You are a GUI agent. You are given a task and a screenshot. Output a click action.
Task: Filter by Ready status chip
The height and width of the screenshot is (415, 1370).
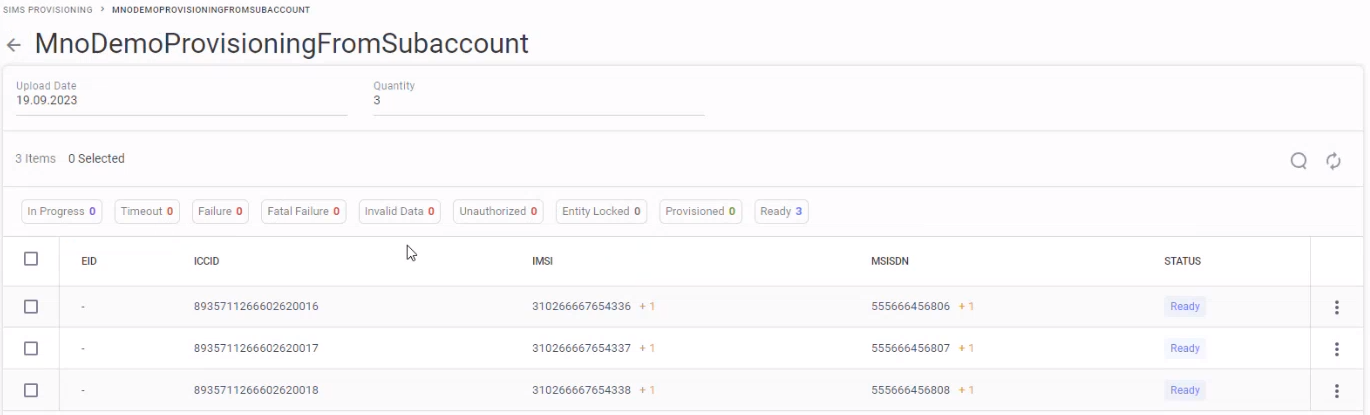781,212
